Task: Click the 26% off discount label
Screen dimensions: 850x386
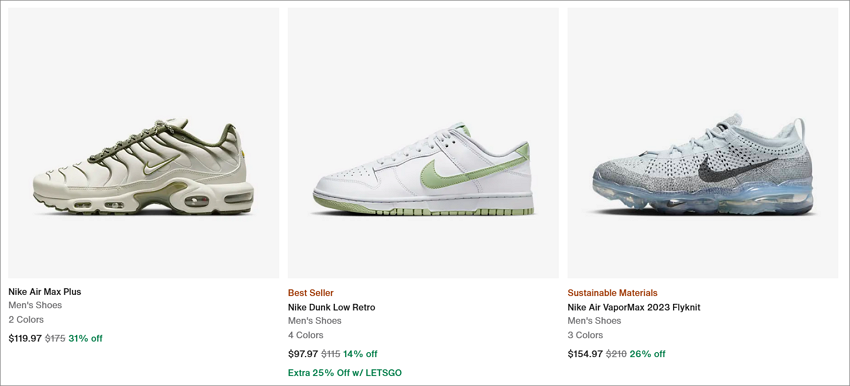Action: (x=648, y=354)
